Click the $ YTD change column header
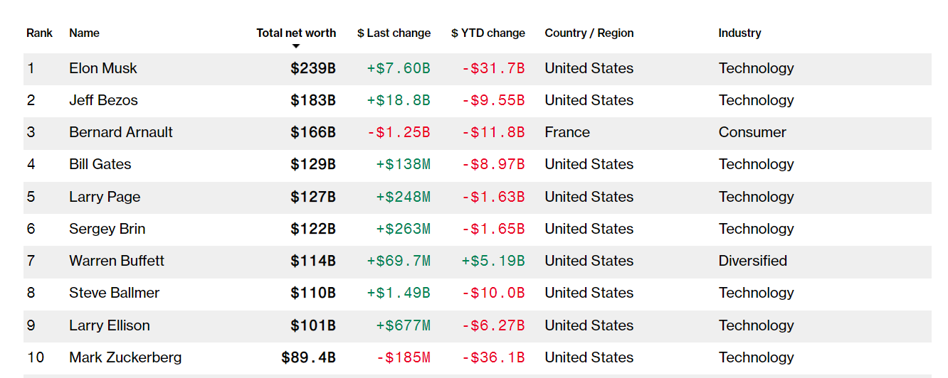 tap(488, 33)
